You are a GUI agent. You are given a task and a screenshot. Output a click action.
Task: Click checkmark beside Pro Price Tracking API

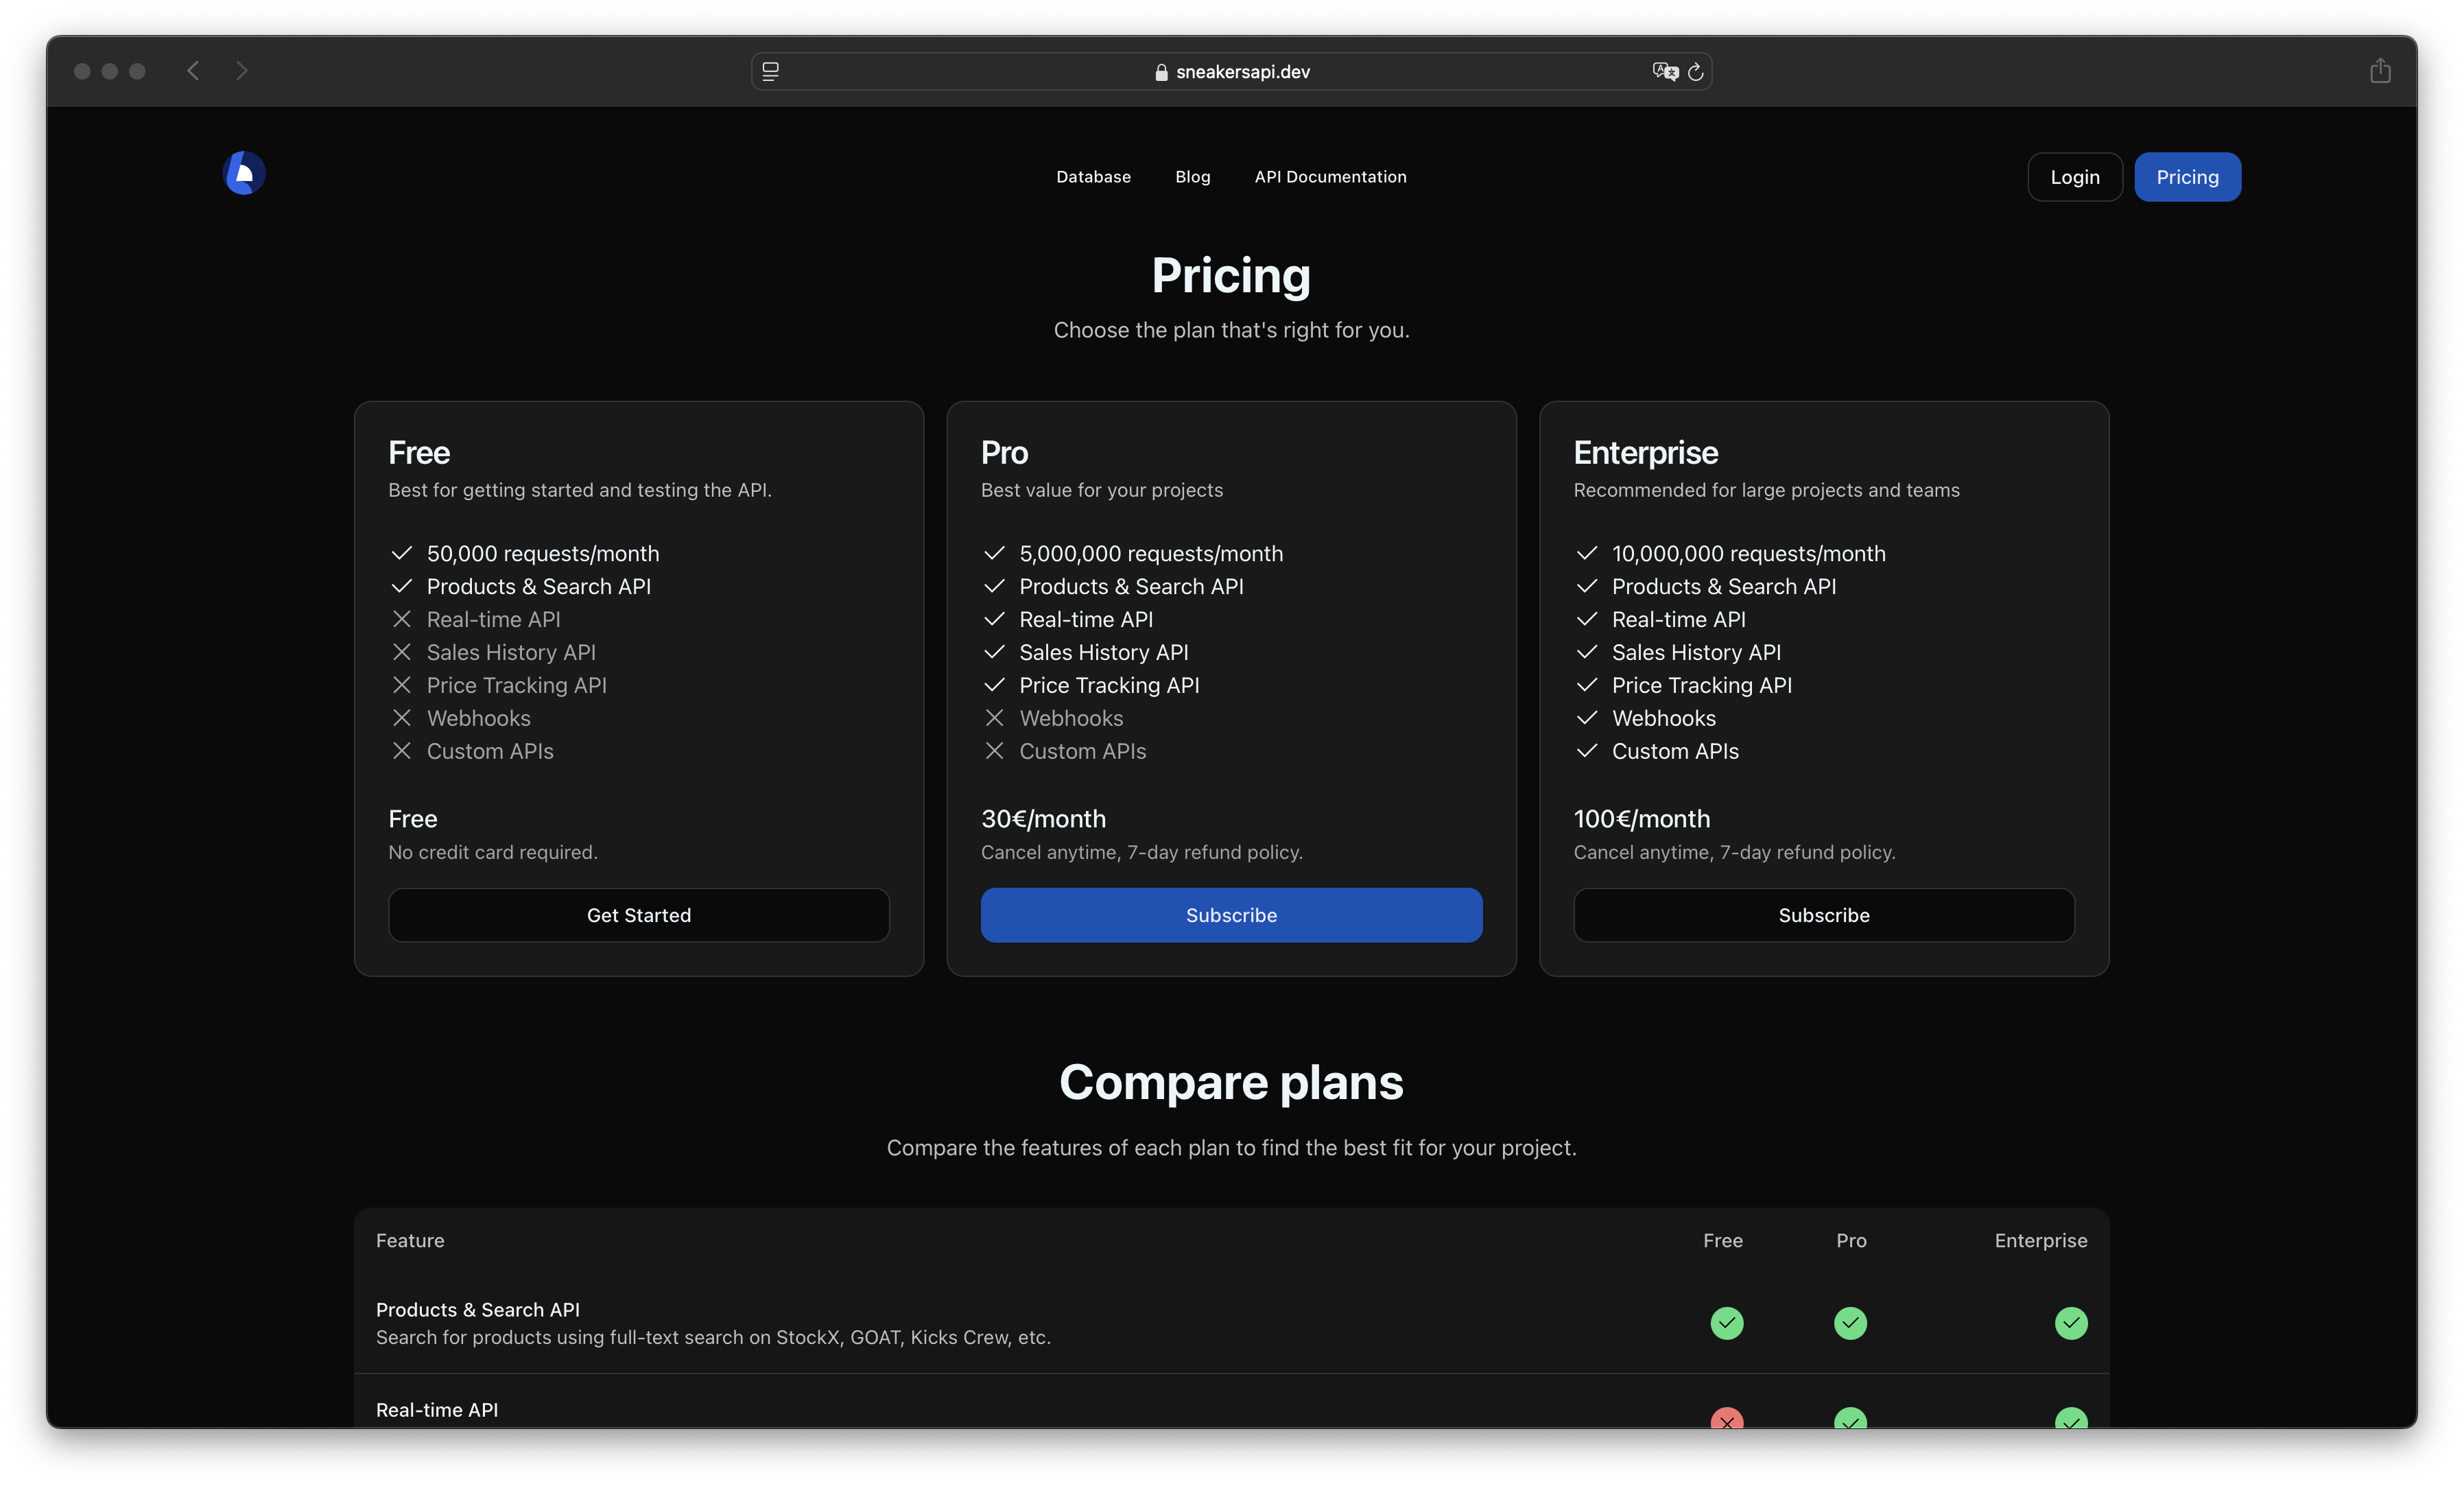[x=994, y=685]
